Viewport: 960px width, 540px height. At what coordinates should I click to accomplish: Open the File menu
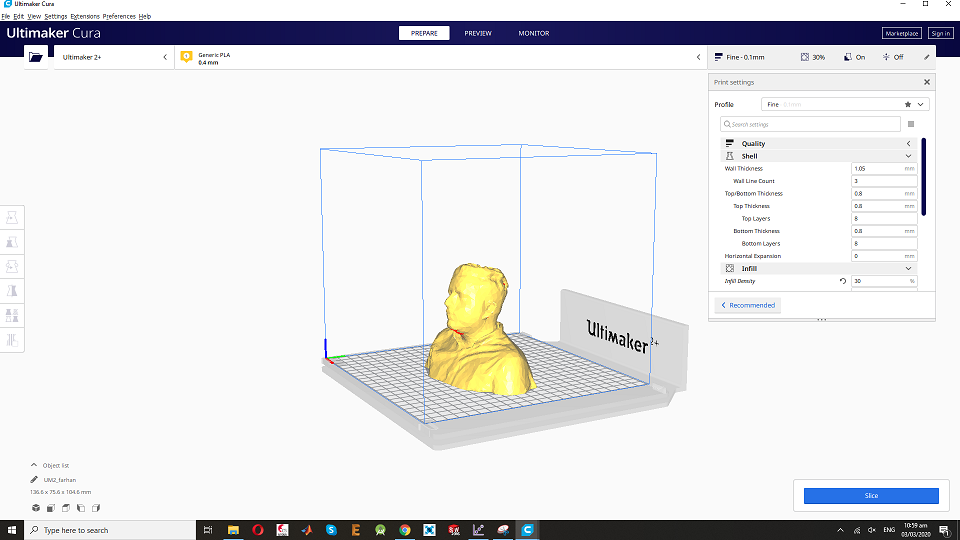6,17
